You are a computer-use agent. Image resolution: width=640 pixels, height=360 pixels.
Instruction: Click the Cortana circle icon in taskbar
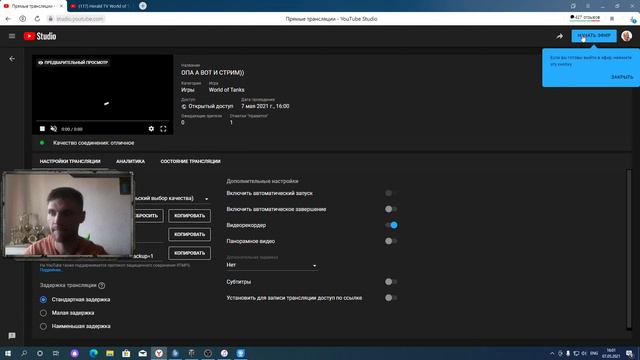40,353
